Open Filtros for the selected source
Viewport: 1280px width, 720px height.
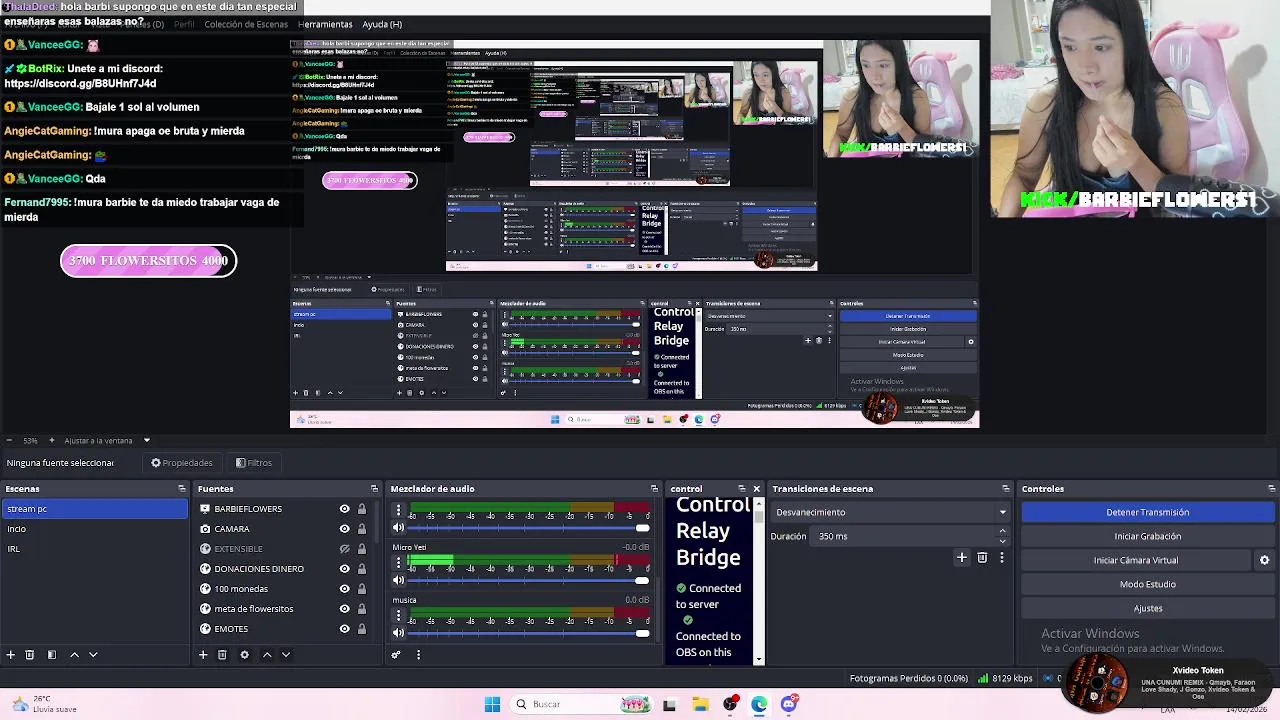coord(254,463)
